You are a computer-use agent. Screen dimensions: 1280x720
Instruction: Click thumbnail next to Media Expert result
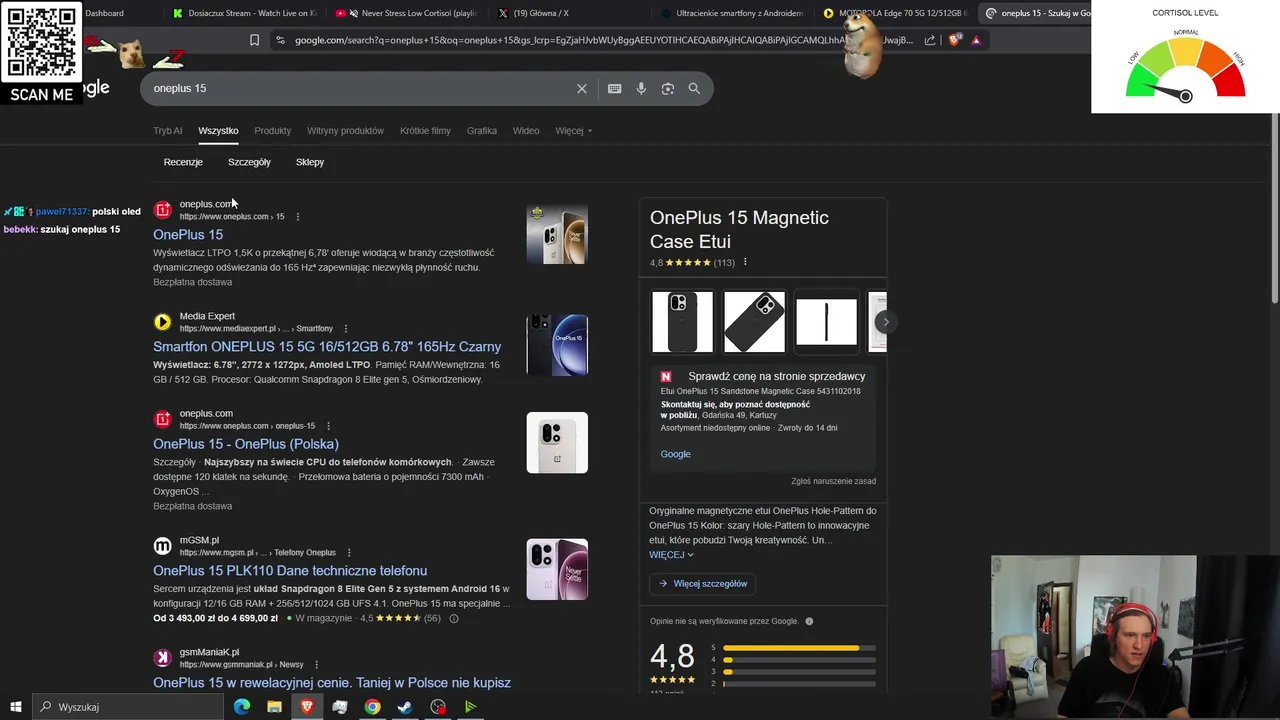coord(557,345)
